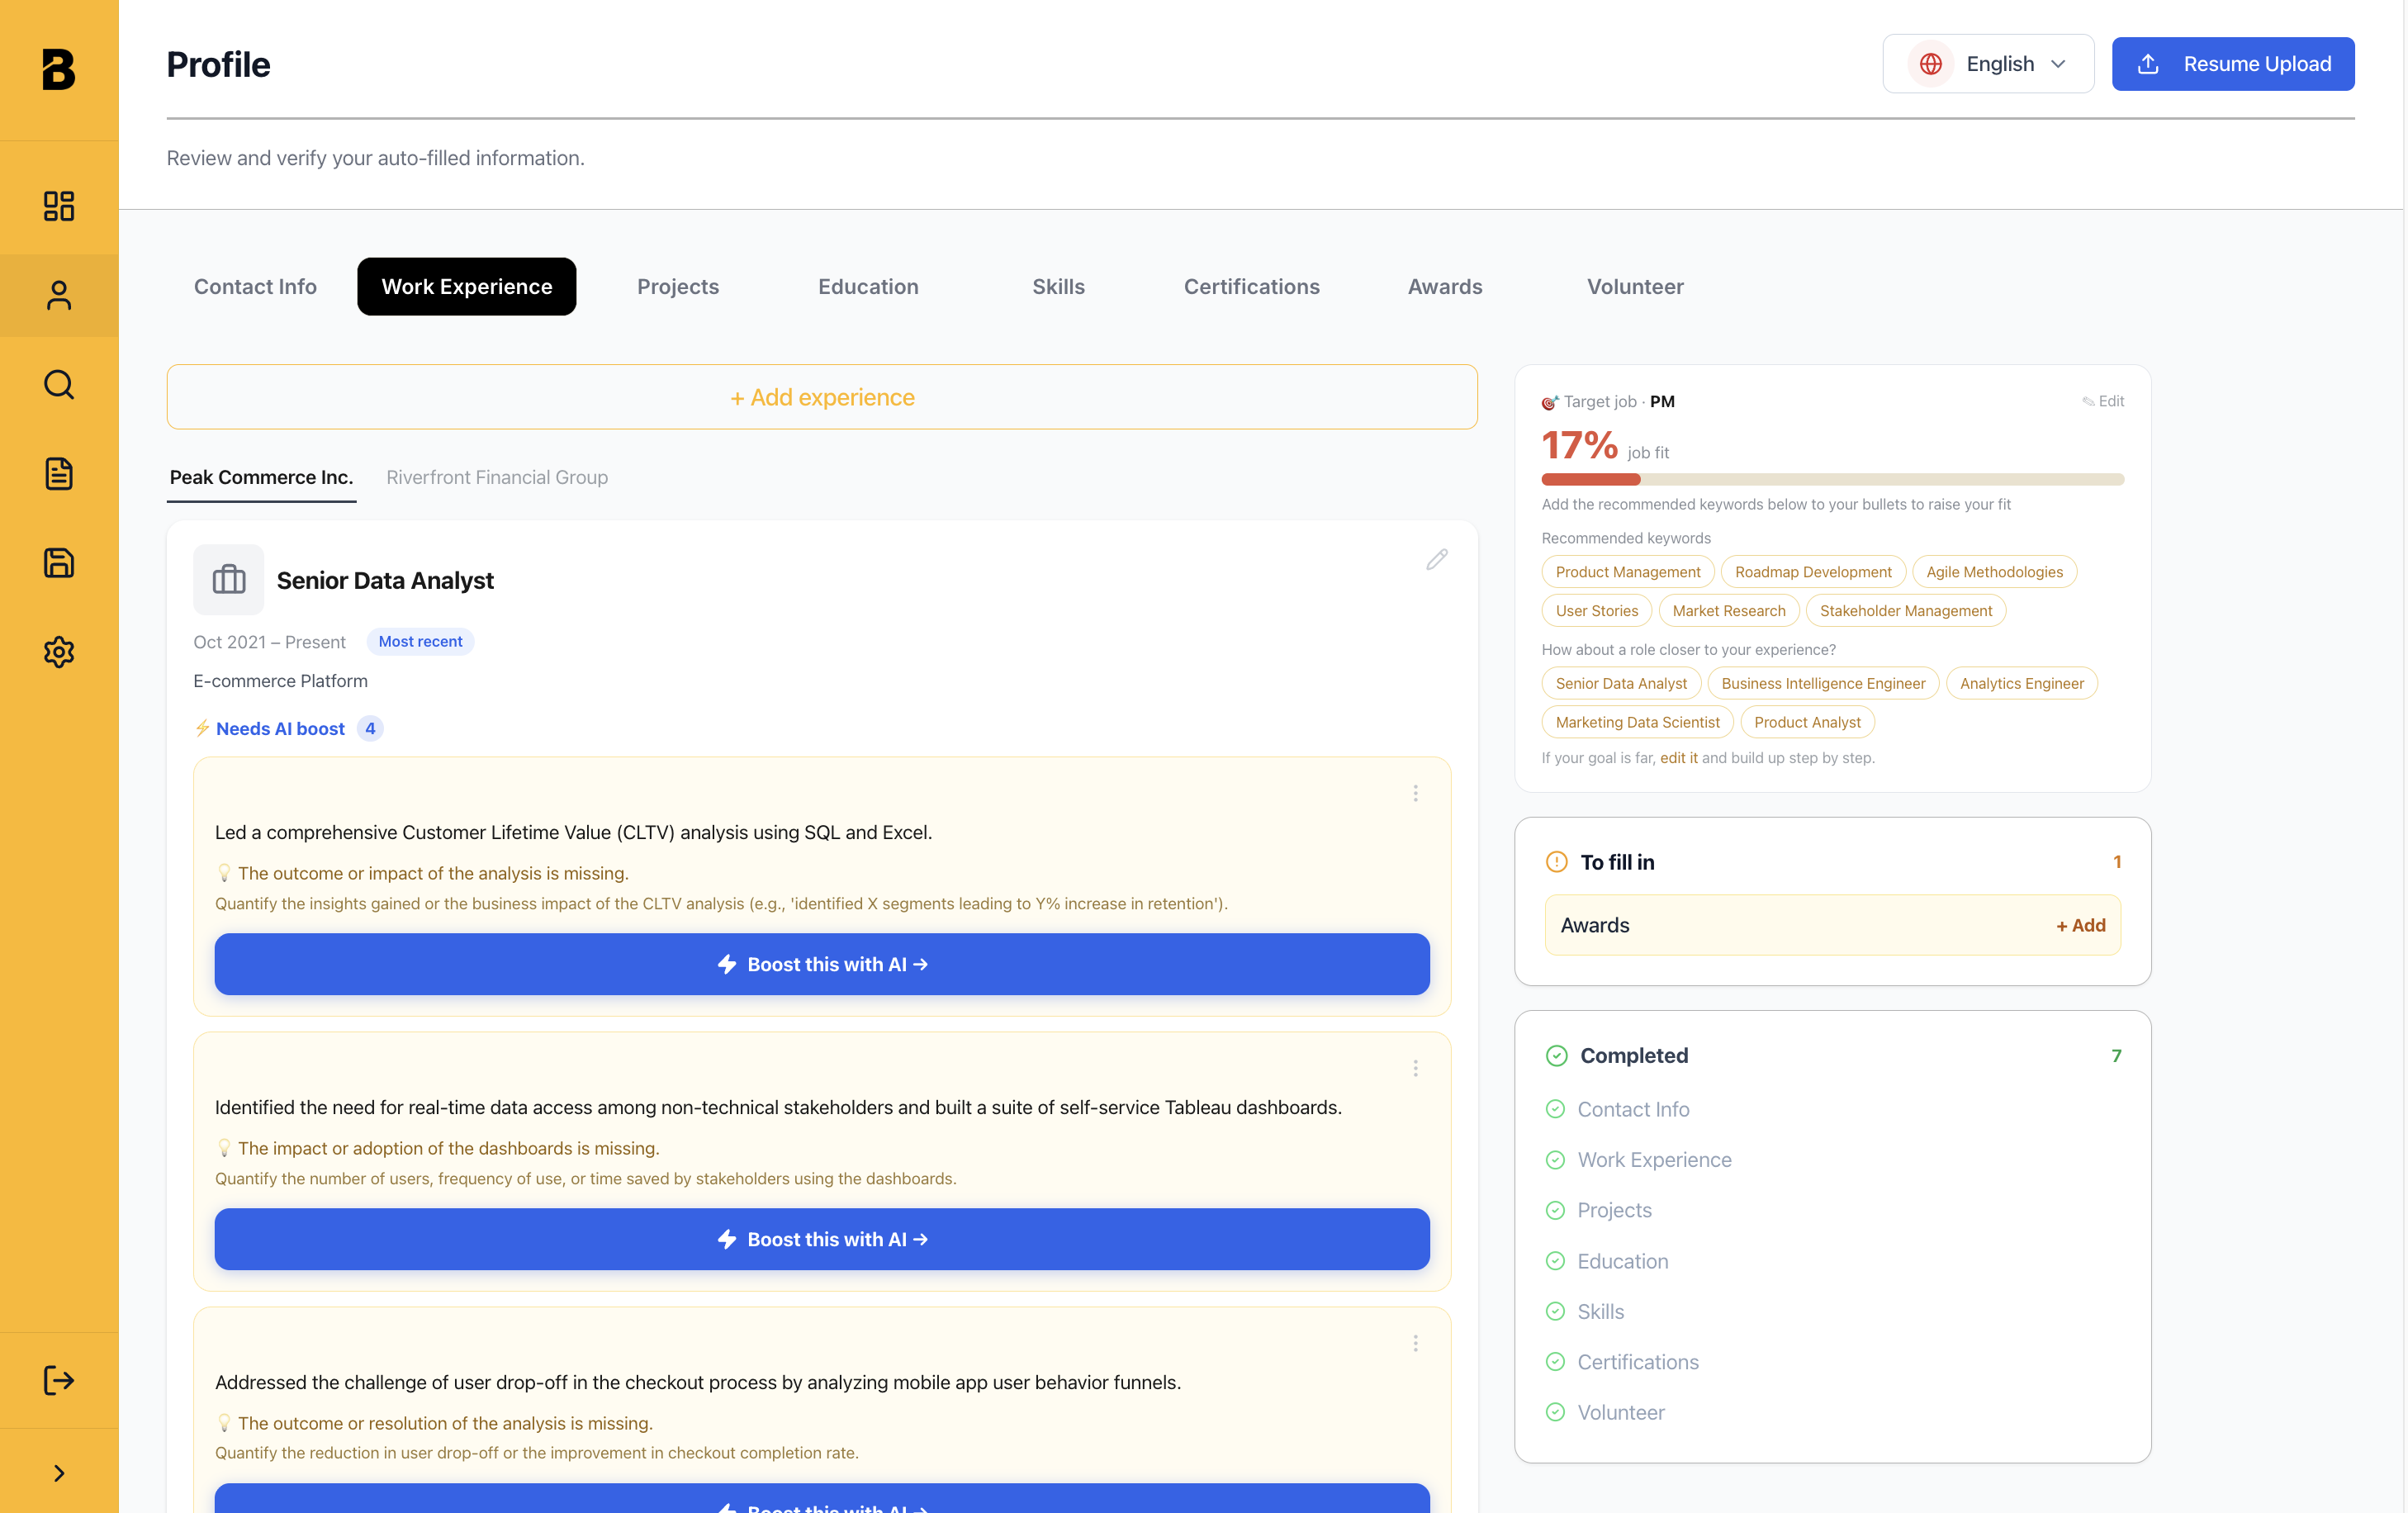Open the document icon in sidebar
The image size is (2408, 1513).
(59, 473)
